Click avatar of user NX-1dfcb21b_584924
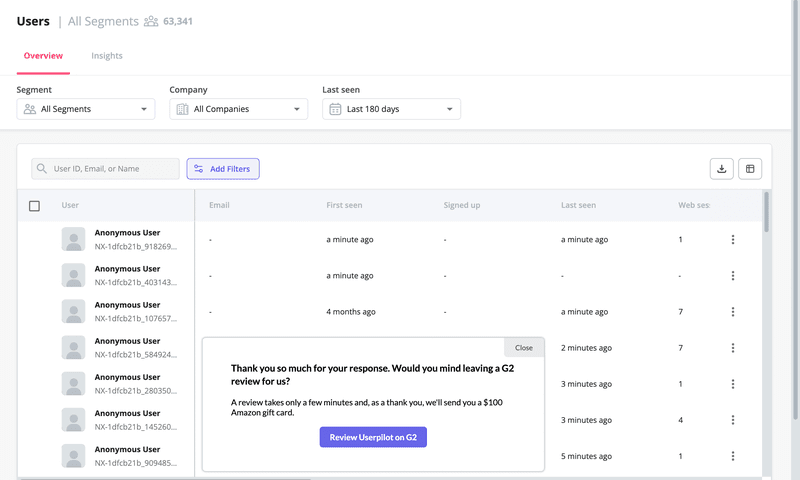This screenshot has width=800, height=480. [x=73, y=347]
